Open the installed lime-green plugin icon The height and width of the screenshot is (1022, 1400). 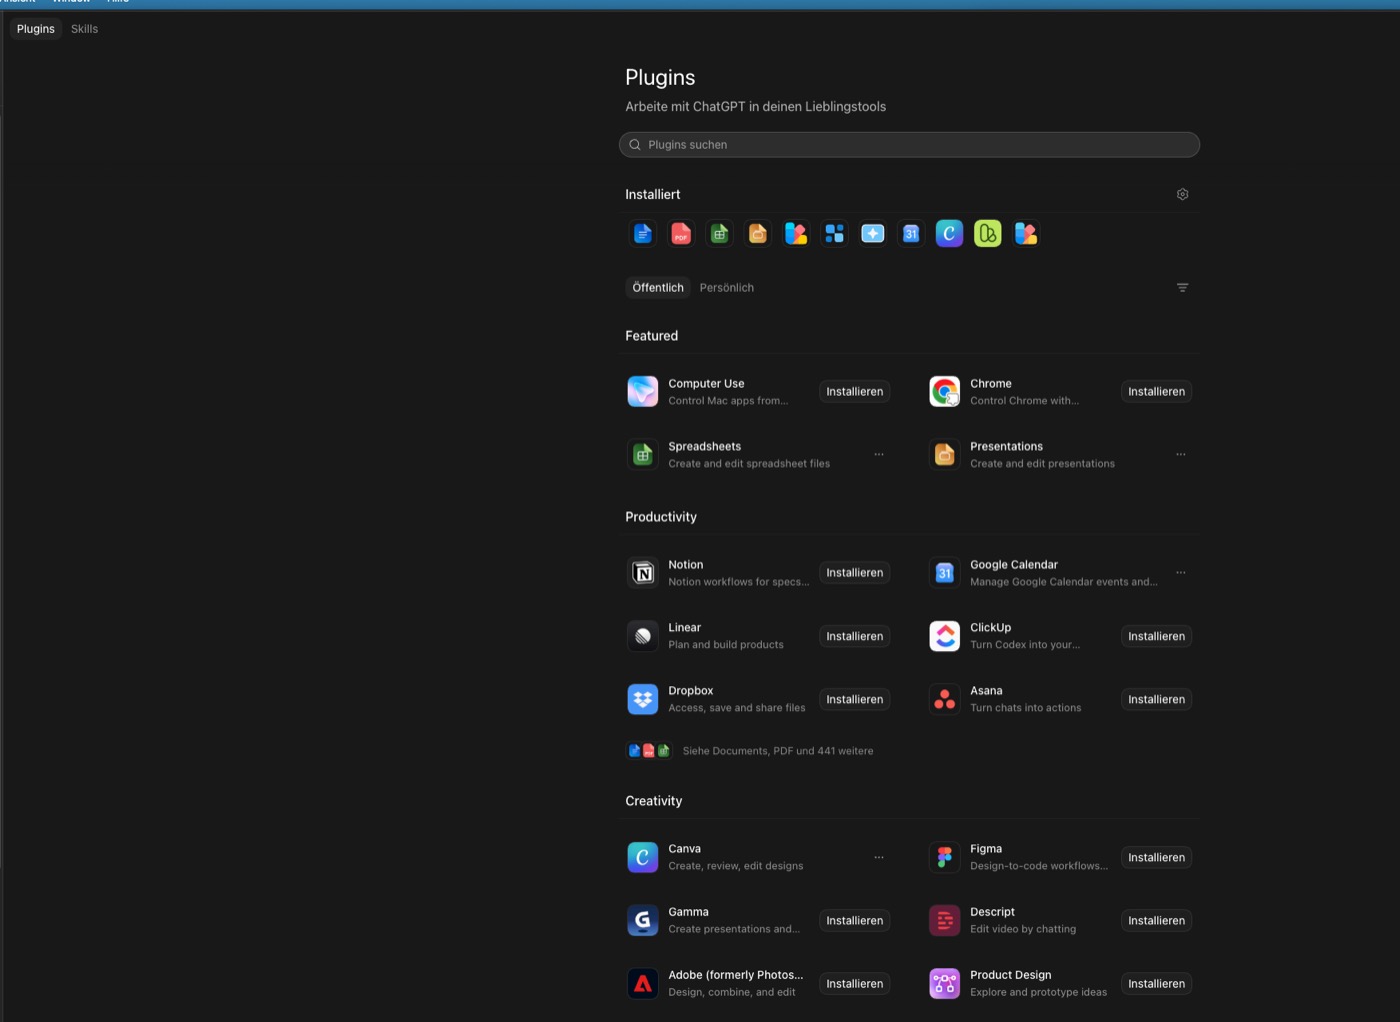[x=988, y=234]
